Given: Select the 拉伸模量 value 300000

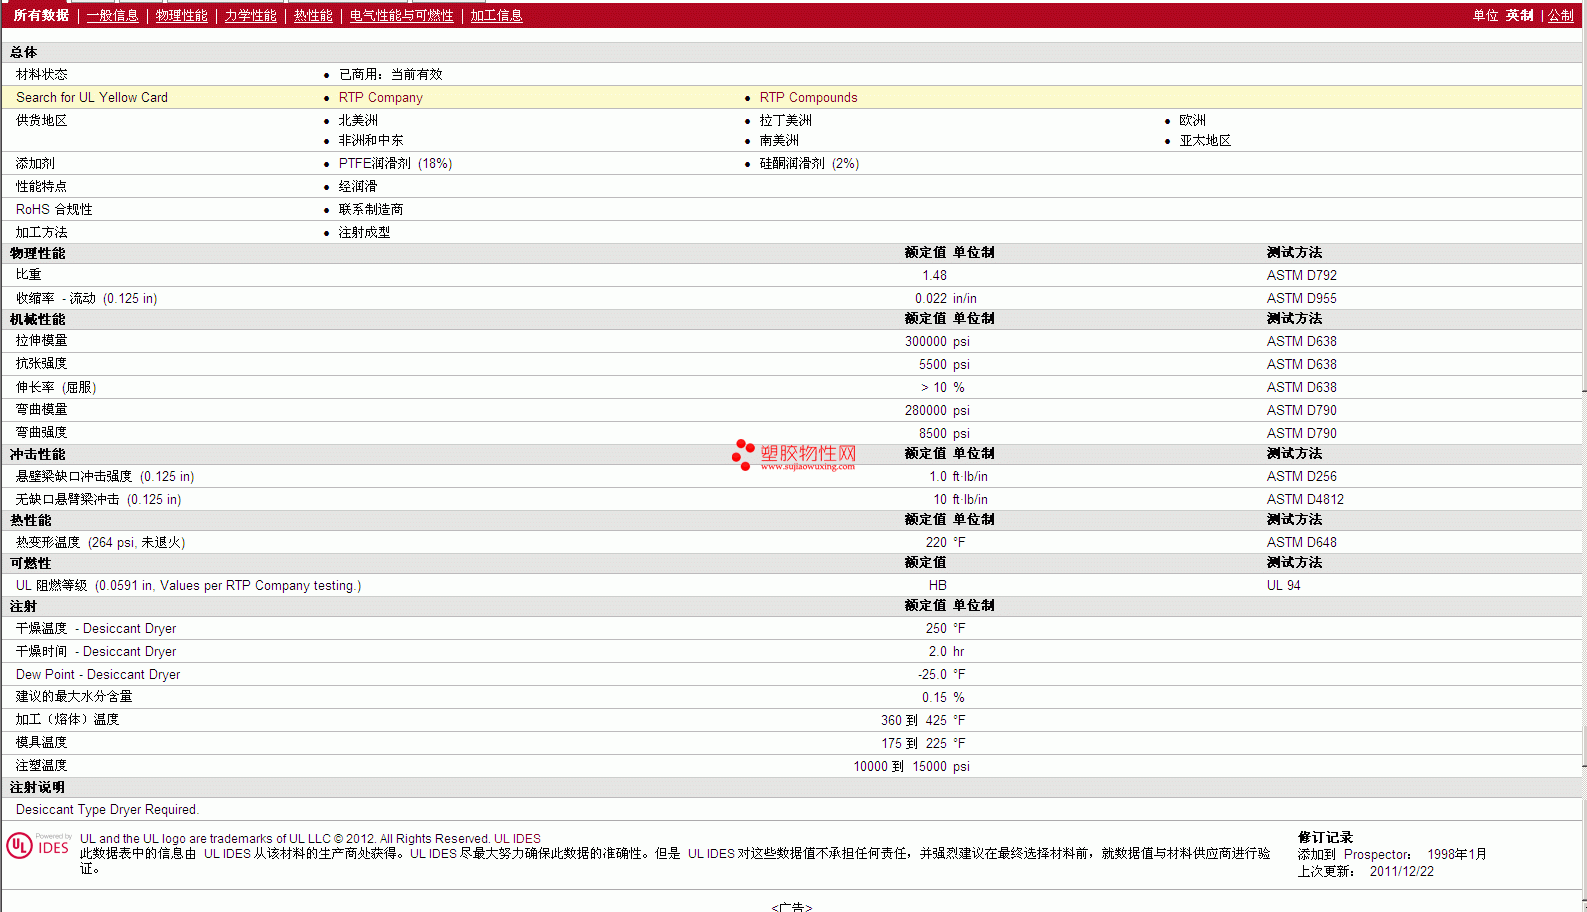Looking at the screenshot, I should (x=925, y=342).
